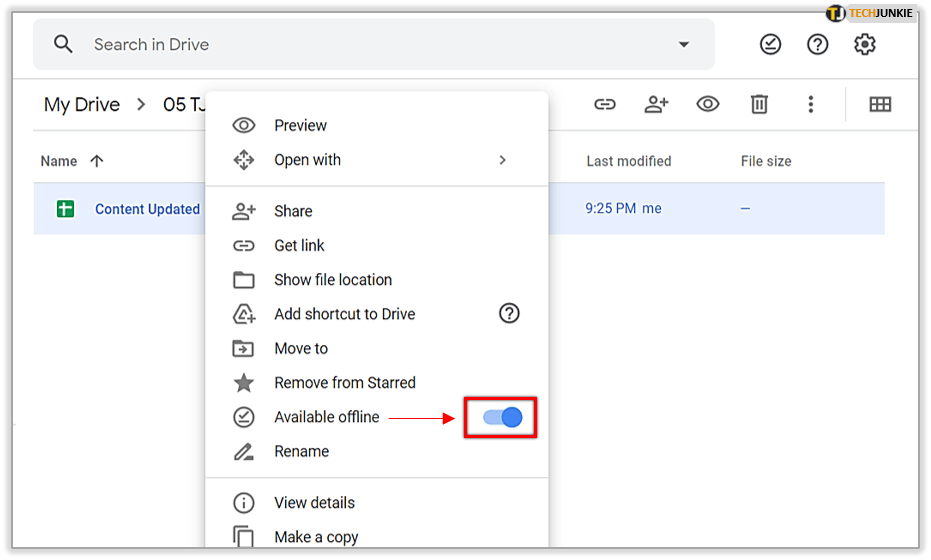Select Move to in context menu
931x560 pixels.
[301, 348]
